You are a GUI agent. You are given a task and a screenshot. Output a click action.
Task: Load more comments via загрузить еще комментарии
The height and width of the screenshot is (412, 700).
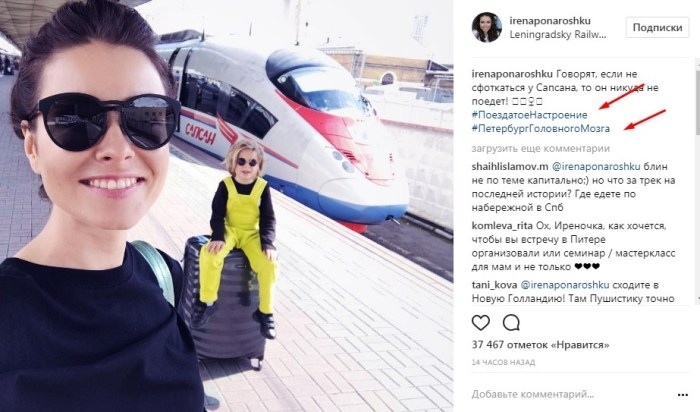click(x=541, y=149)
